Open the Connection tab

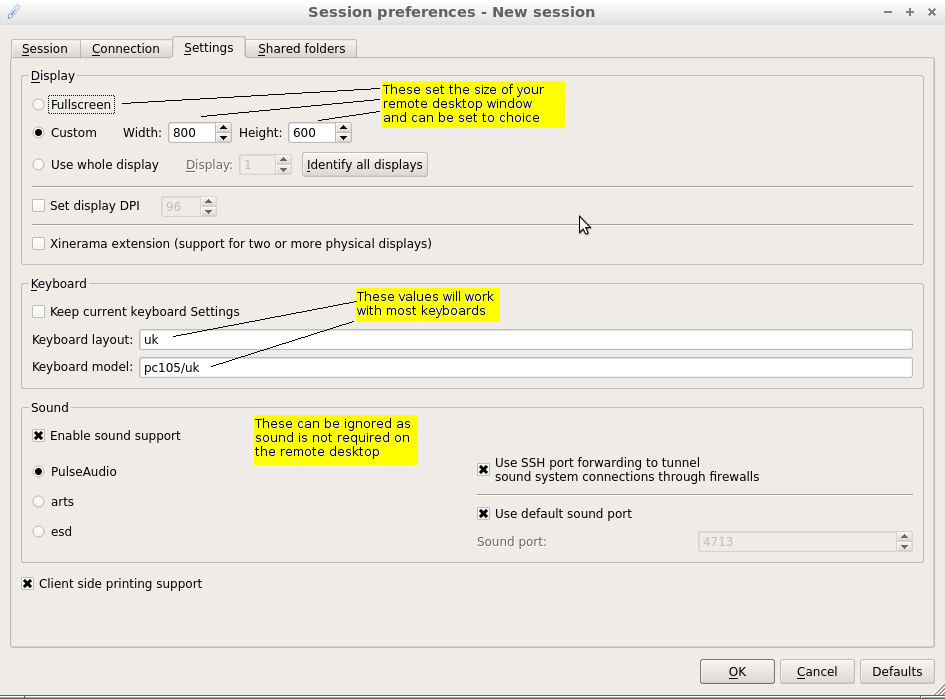(126, 49)
